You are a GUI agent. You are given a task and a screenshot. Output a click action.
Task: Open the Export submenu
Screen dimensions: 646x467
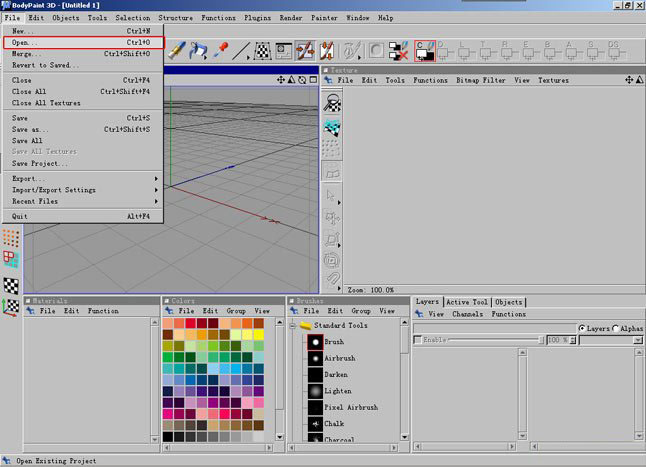(x=83, y=179)
